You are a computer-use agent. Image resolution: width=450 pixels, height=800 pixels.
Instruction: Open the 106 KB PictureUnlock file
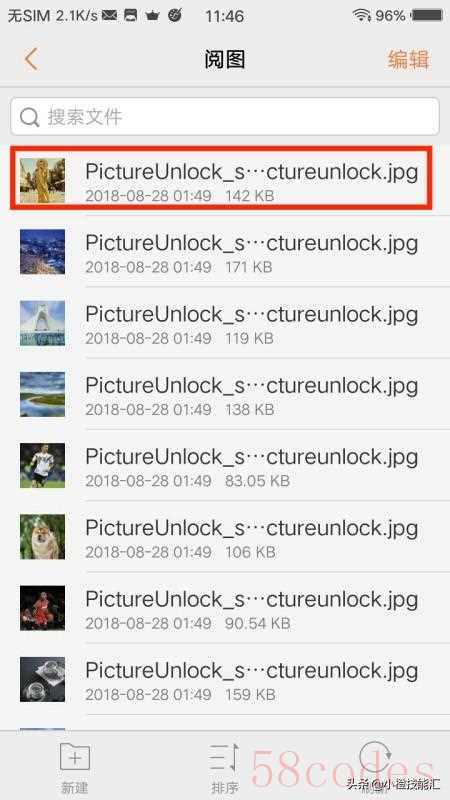(225, 537)
